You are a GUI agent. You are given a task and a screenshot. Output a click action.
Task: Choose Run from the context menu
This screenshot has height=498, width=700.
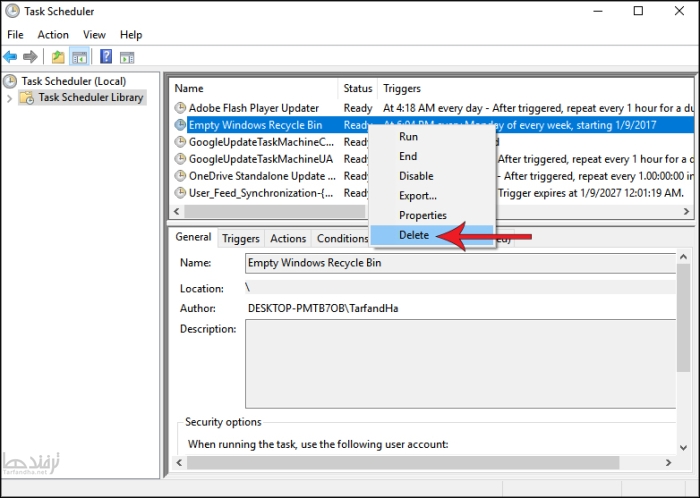(x=432, y=137)
